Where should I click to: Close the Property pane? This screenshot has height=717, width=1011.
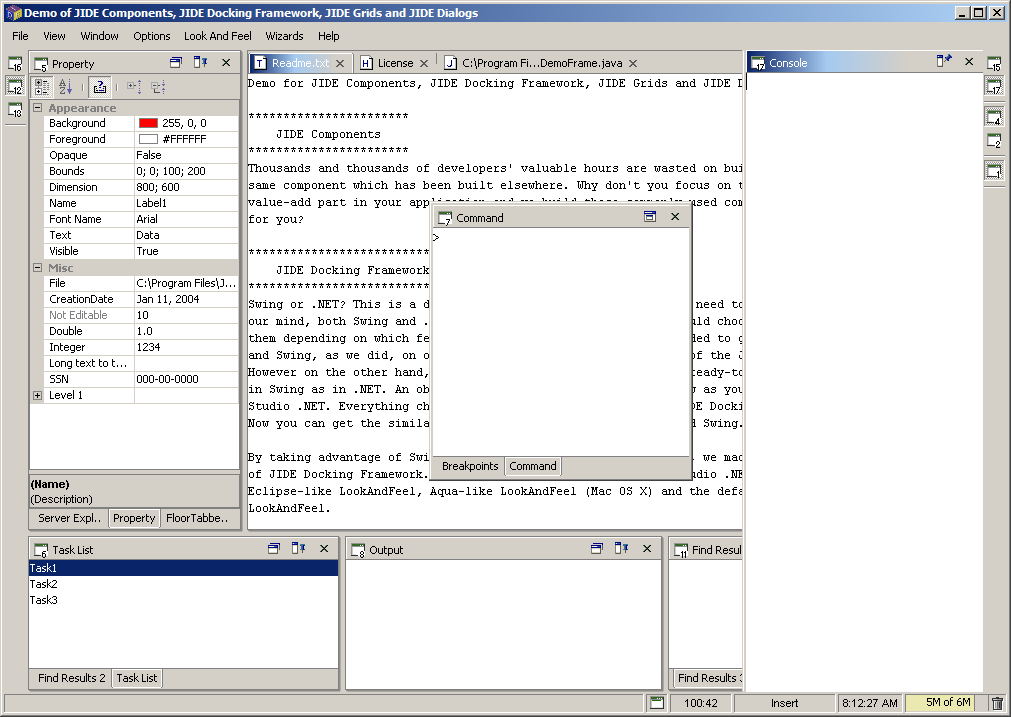point(226,63)
